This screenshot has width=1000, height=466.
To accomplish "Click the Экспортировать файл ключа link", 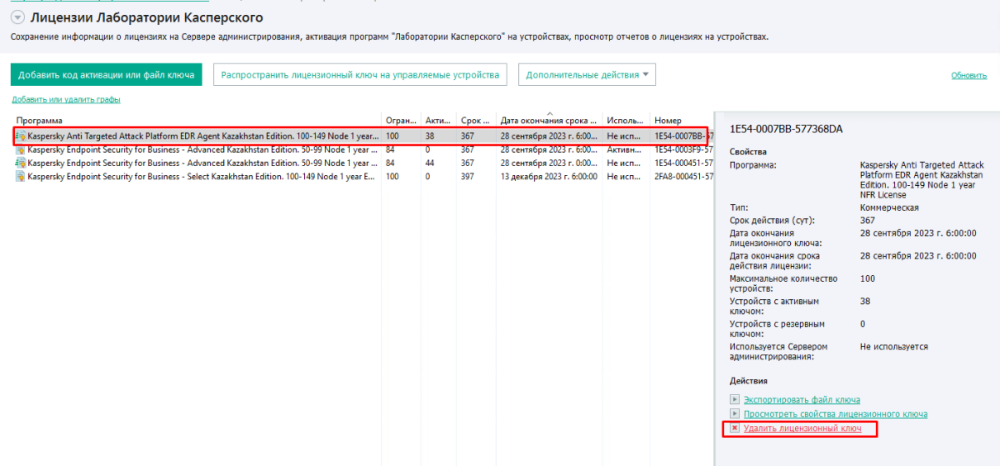I will tap(801, 399).
